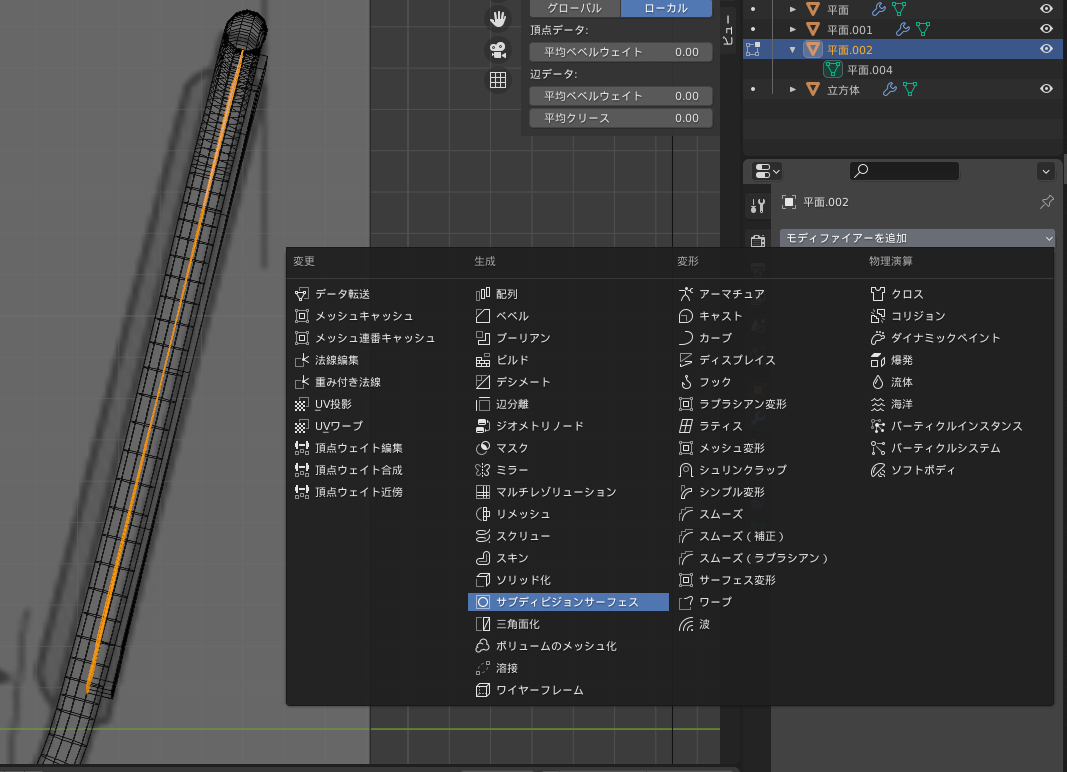
Task: Add the サブディビジョンサーフェス modifier
Action: pos(568,602)
